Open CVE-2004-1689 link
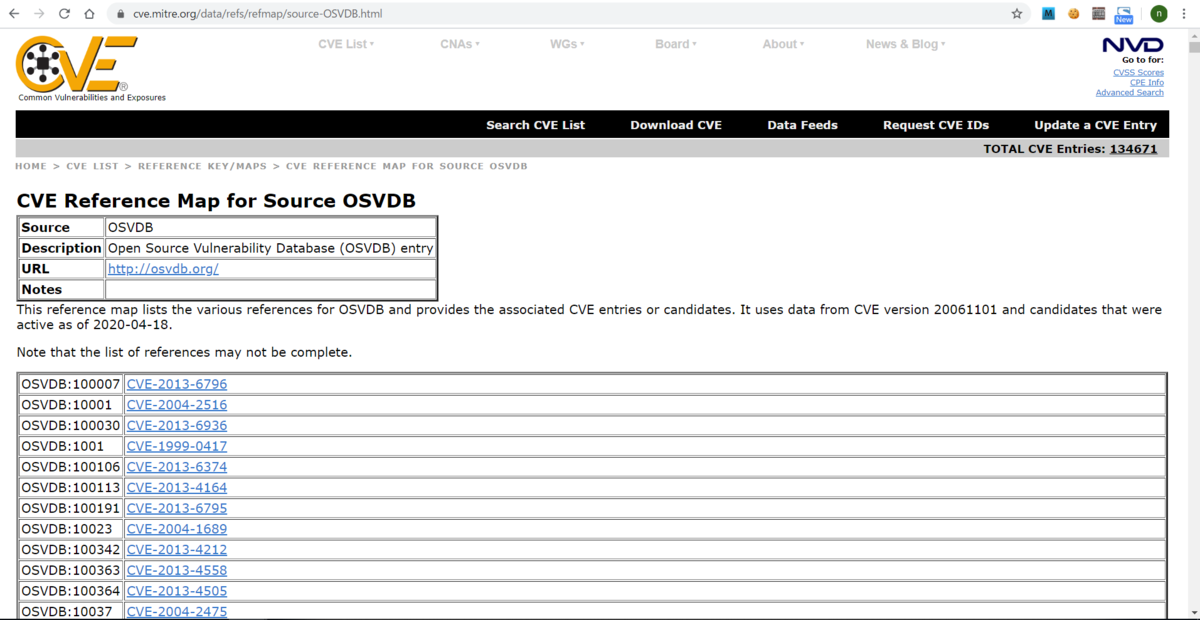This screenshot has width=1200, height=620. click(x=177, y=528)
